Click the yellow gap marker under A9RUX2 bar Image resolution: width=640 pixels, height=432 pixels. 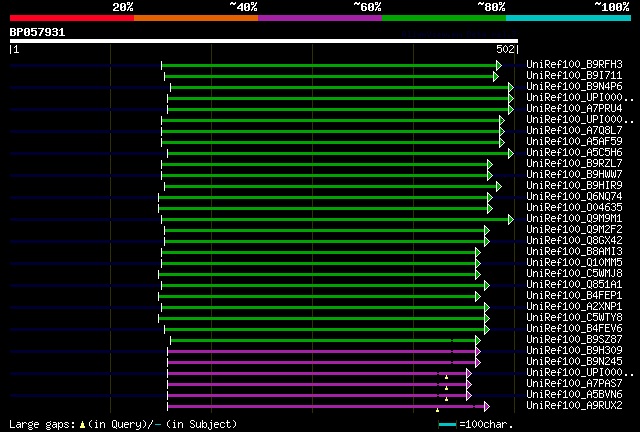[438, 410]
